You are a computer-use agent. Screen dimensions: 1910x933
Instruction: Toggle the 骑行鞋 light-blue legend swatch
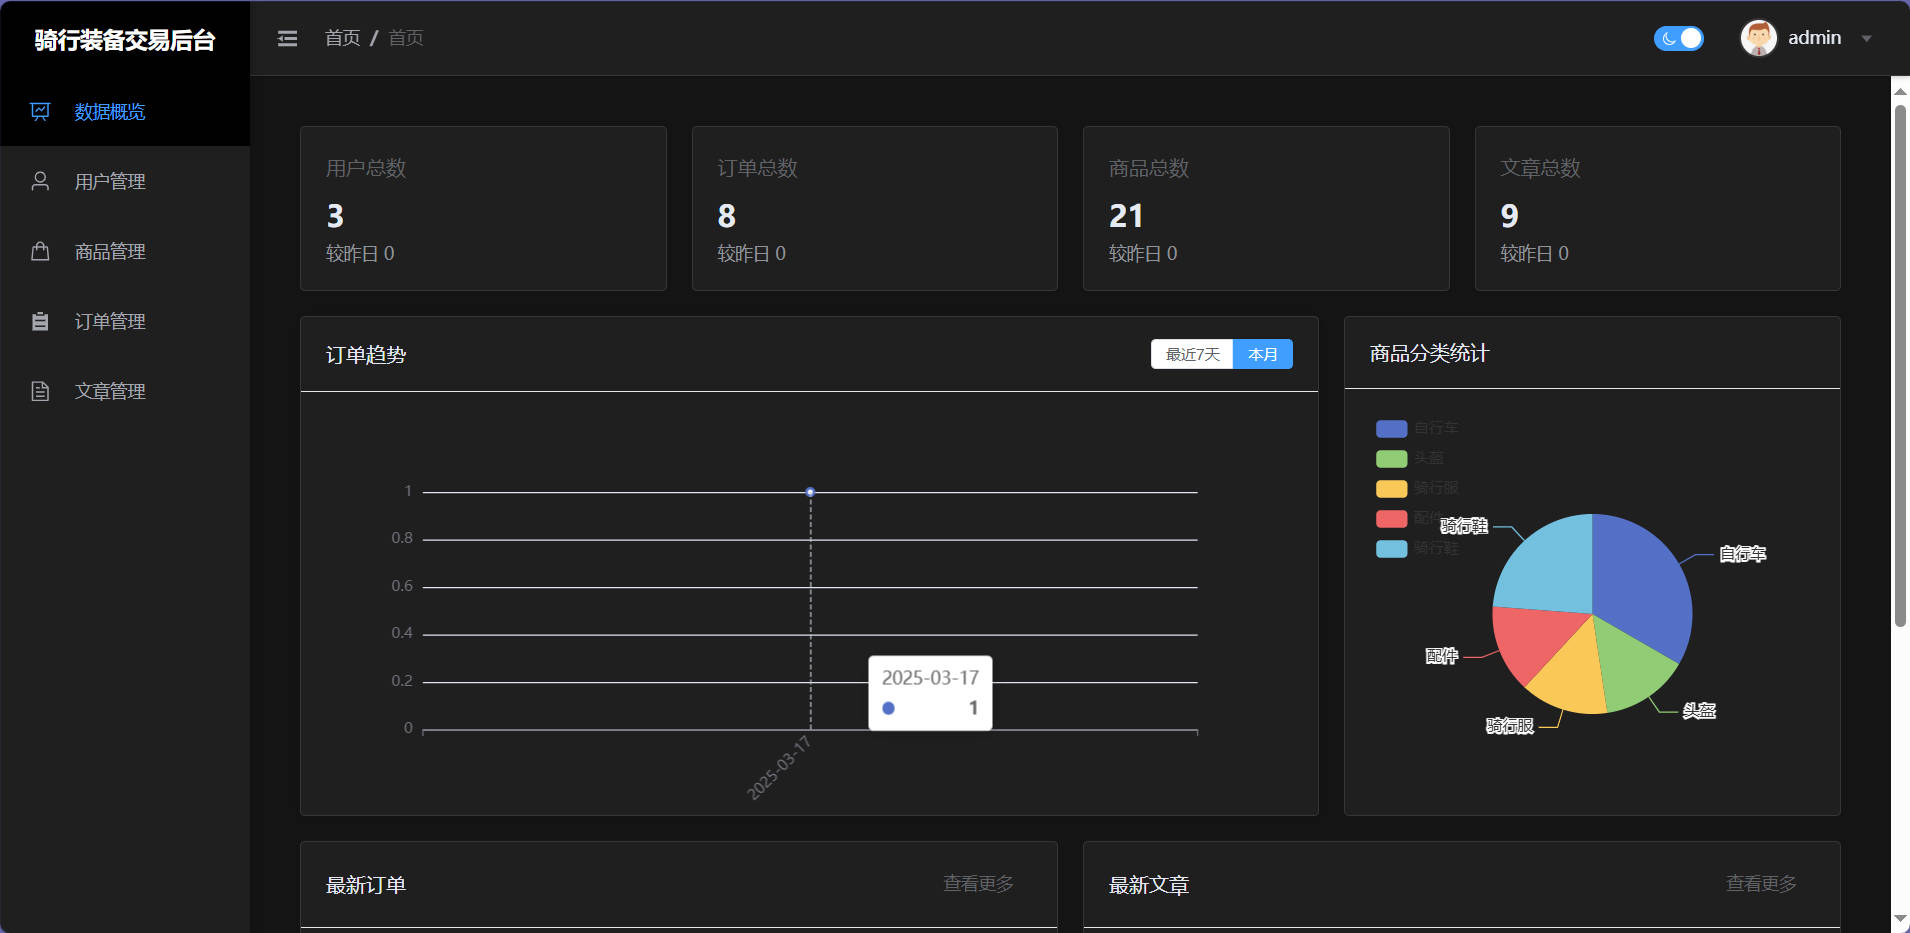(x=1391, y=548)
